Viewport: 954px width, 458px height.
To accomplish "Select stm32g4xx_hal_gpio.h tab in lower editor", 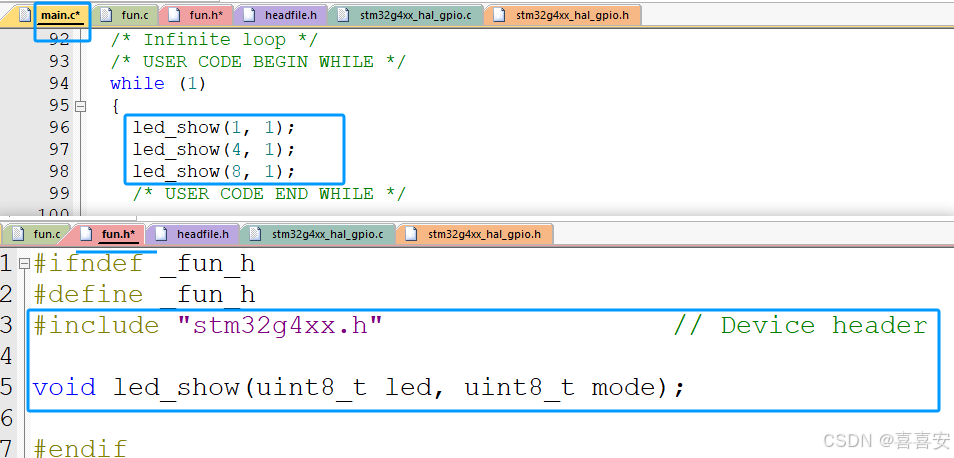I will tap(476, 234).
